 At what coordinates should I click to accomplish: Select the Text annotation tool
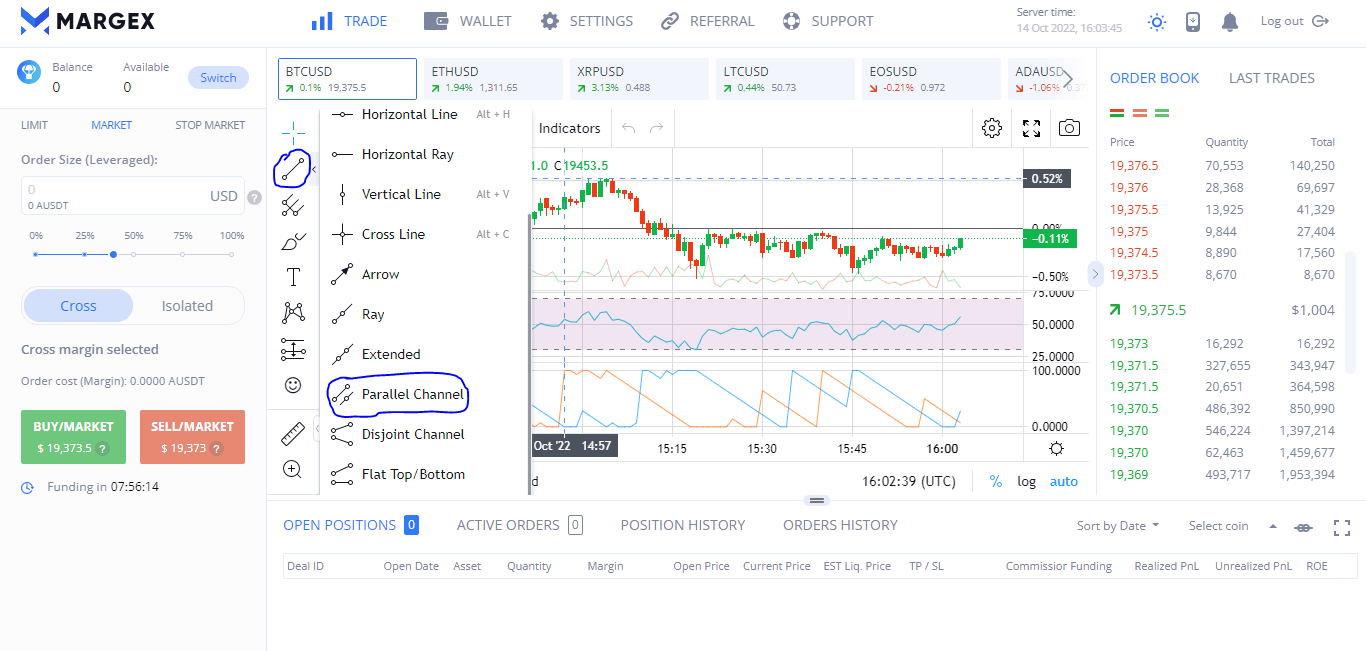pyautogui.click(x=293, y=277)
